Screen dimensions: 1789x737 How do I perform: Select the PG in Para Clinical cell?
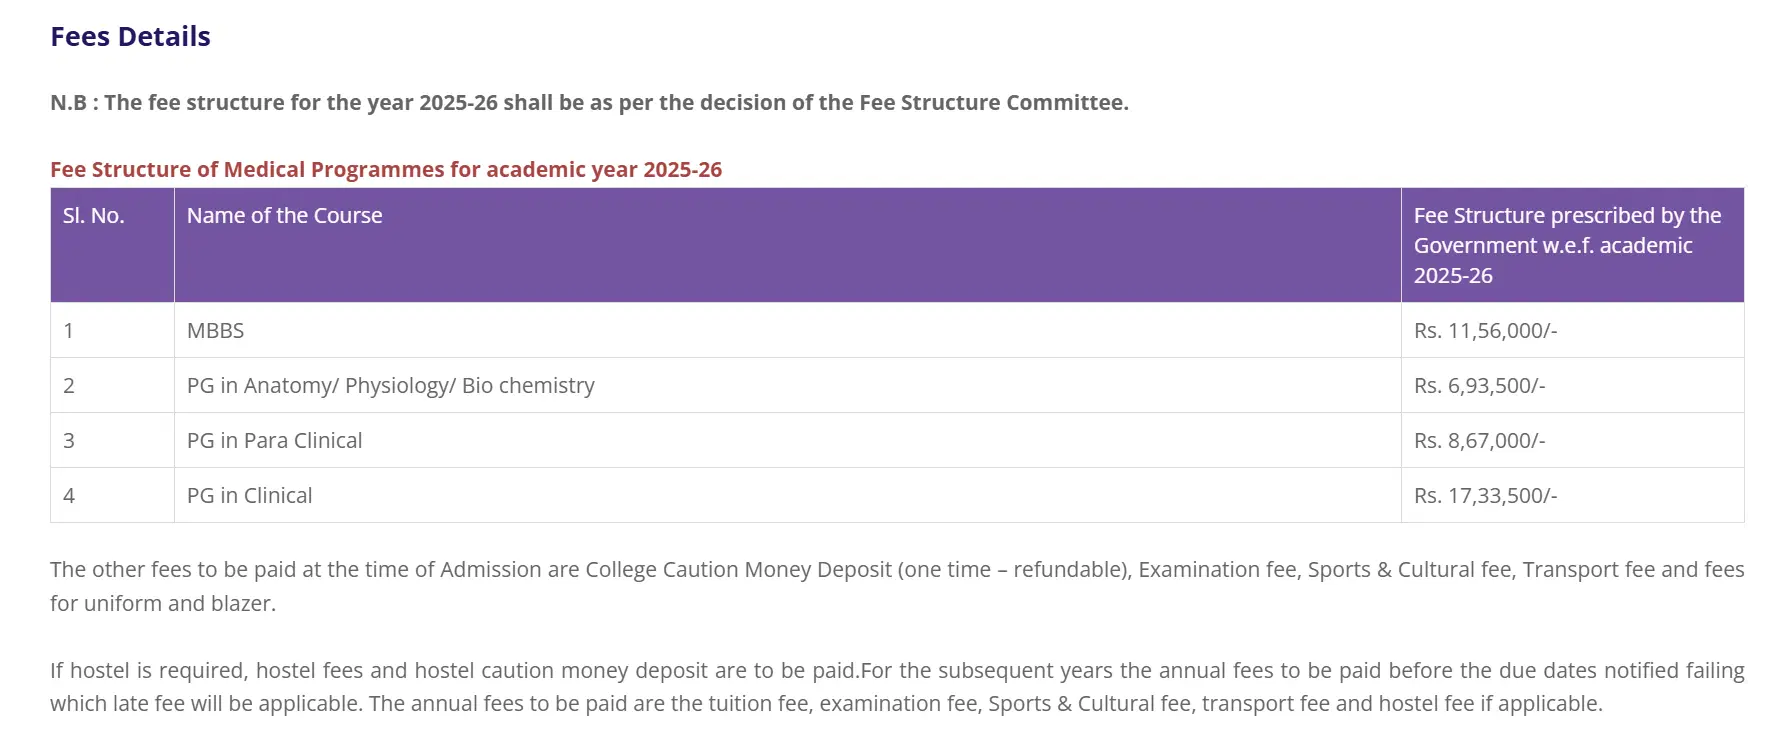point(275,441)
